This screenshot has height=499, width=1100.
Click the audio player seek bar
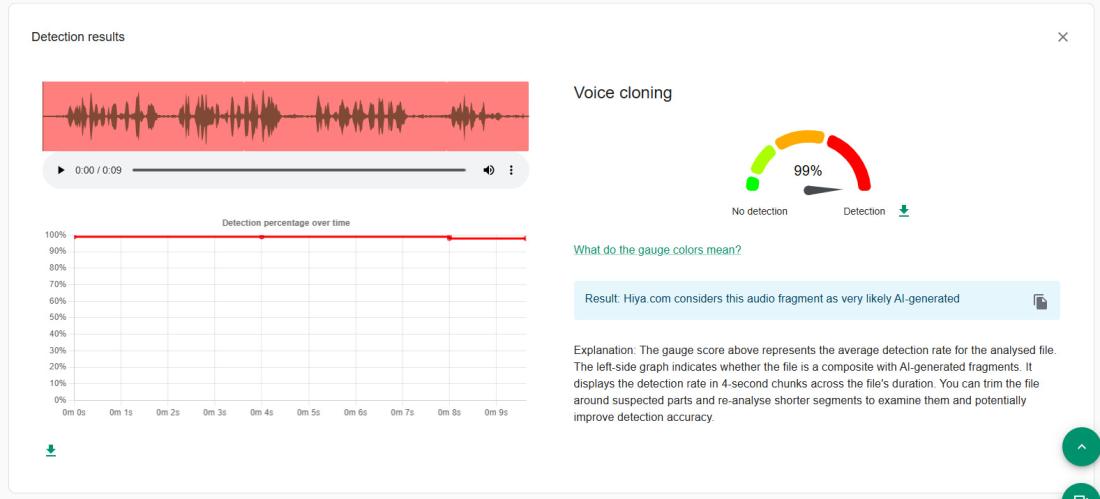tap(298, 170)
